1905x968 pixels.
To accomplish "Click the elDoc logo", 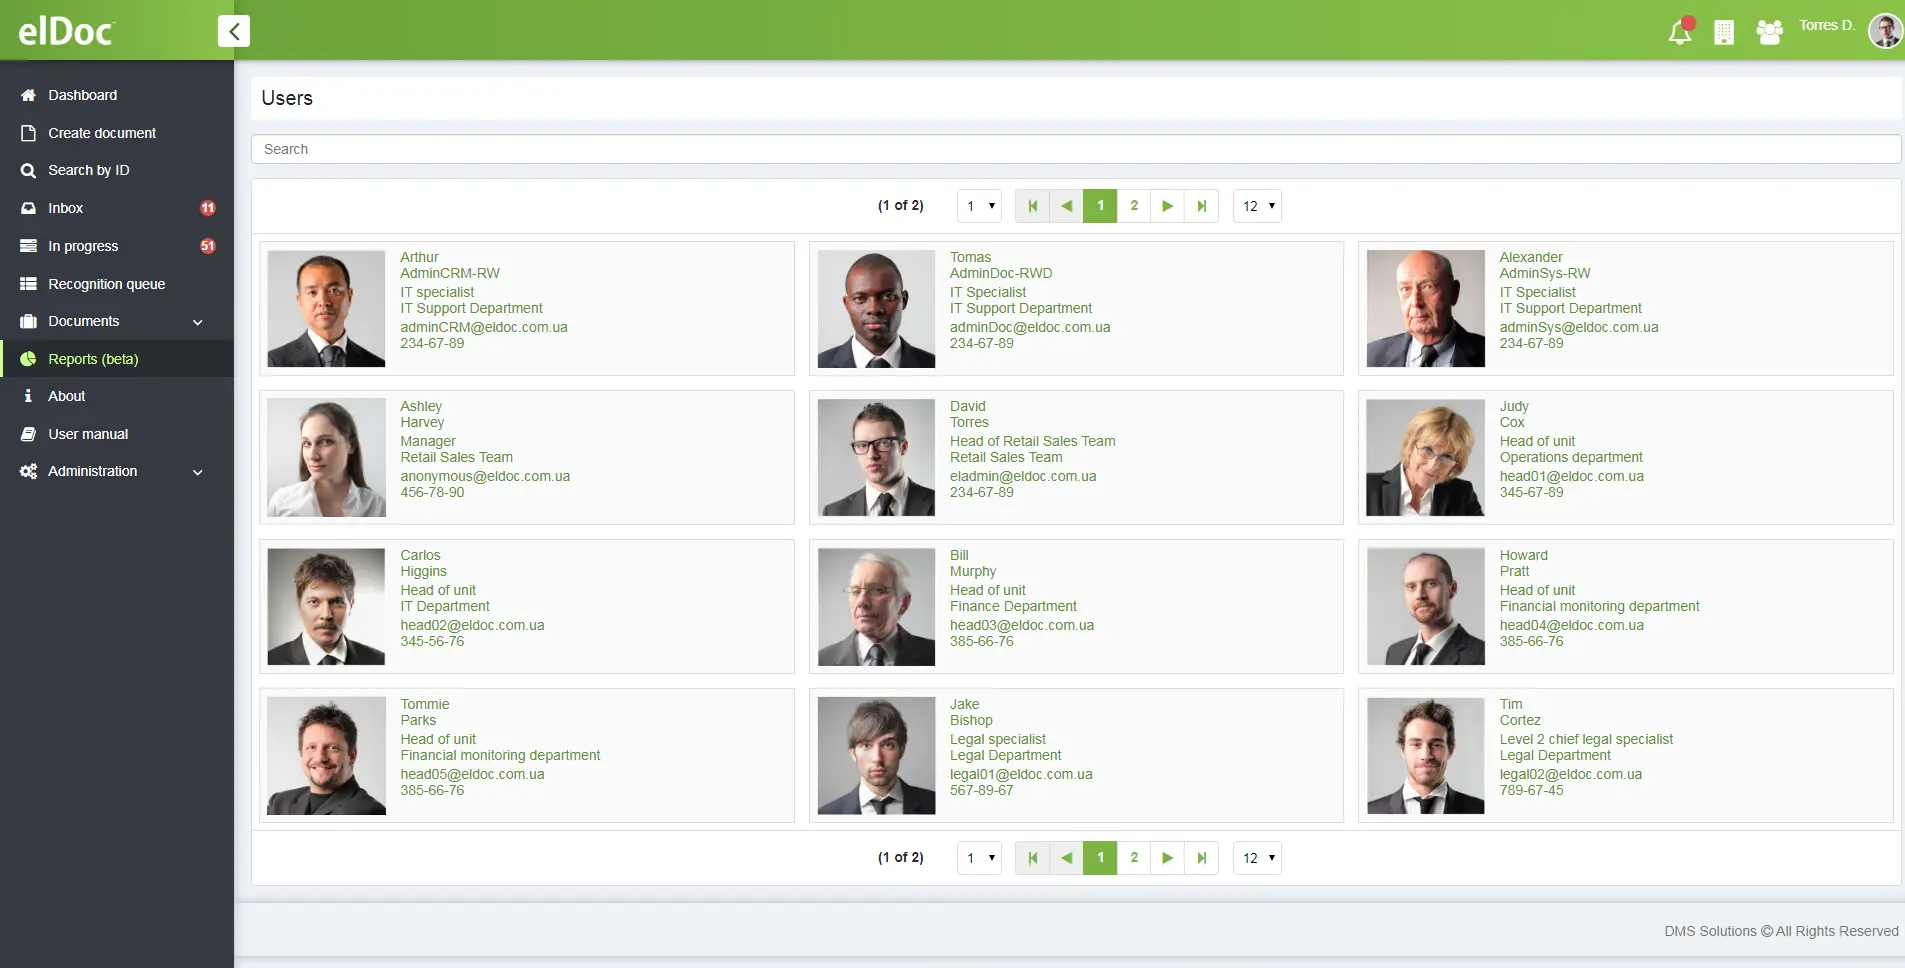I will [x=66, y=32].
